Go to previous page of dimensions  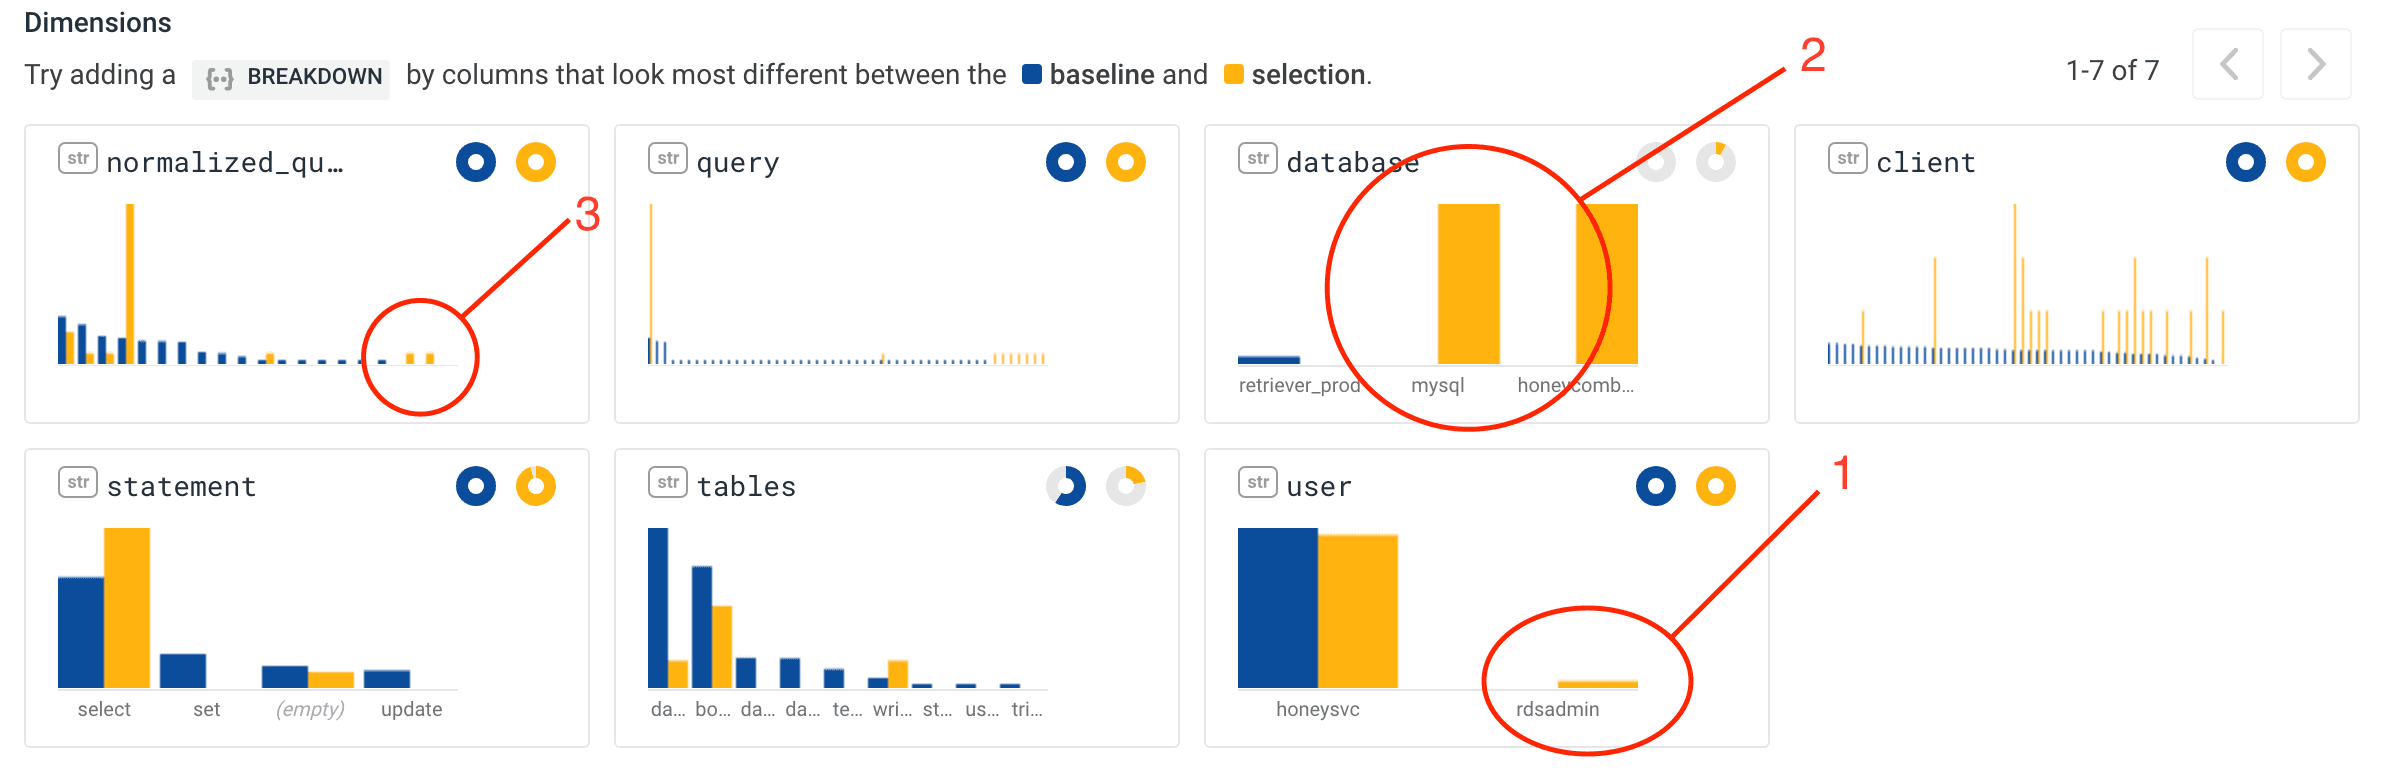(2228, 65)
